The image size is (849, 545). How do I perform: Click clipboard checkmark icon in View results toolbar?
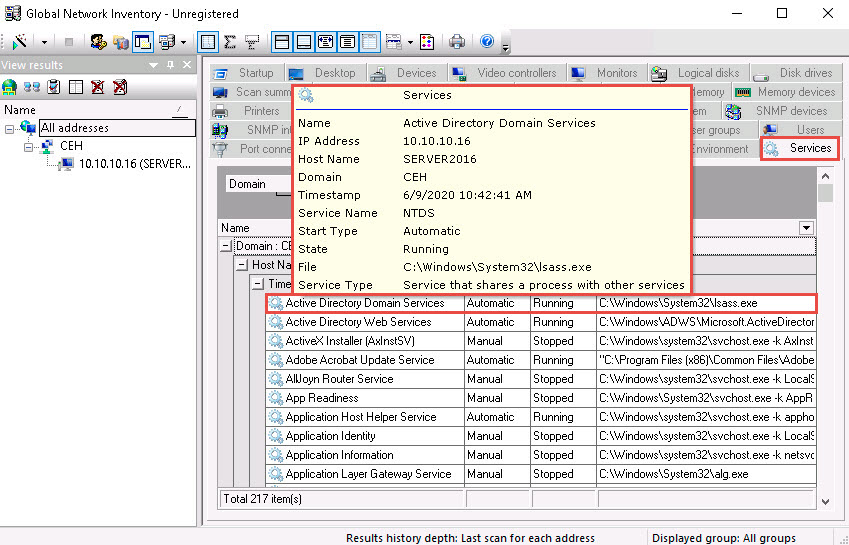(x=54, y=87)
